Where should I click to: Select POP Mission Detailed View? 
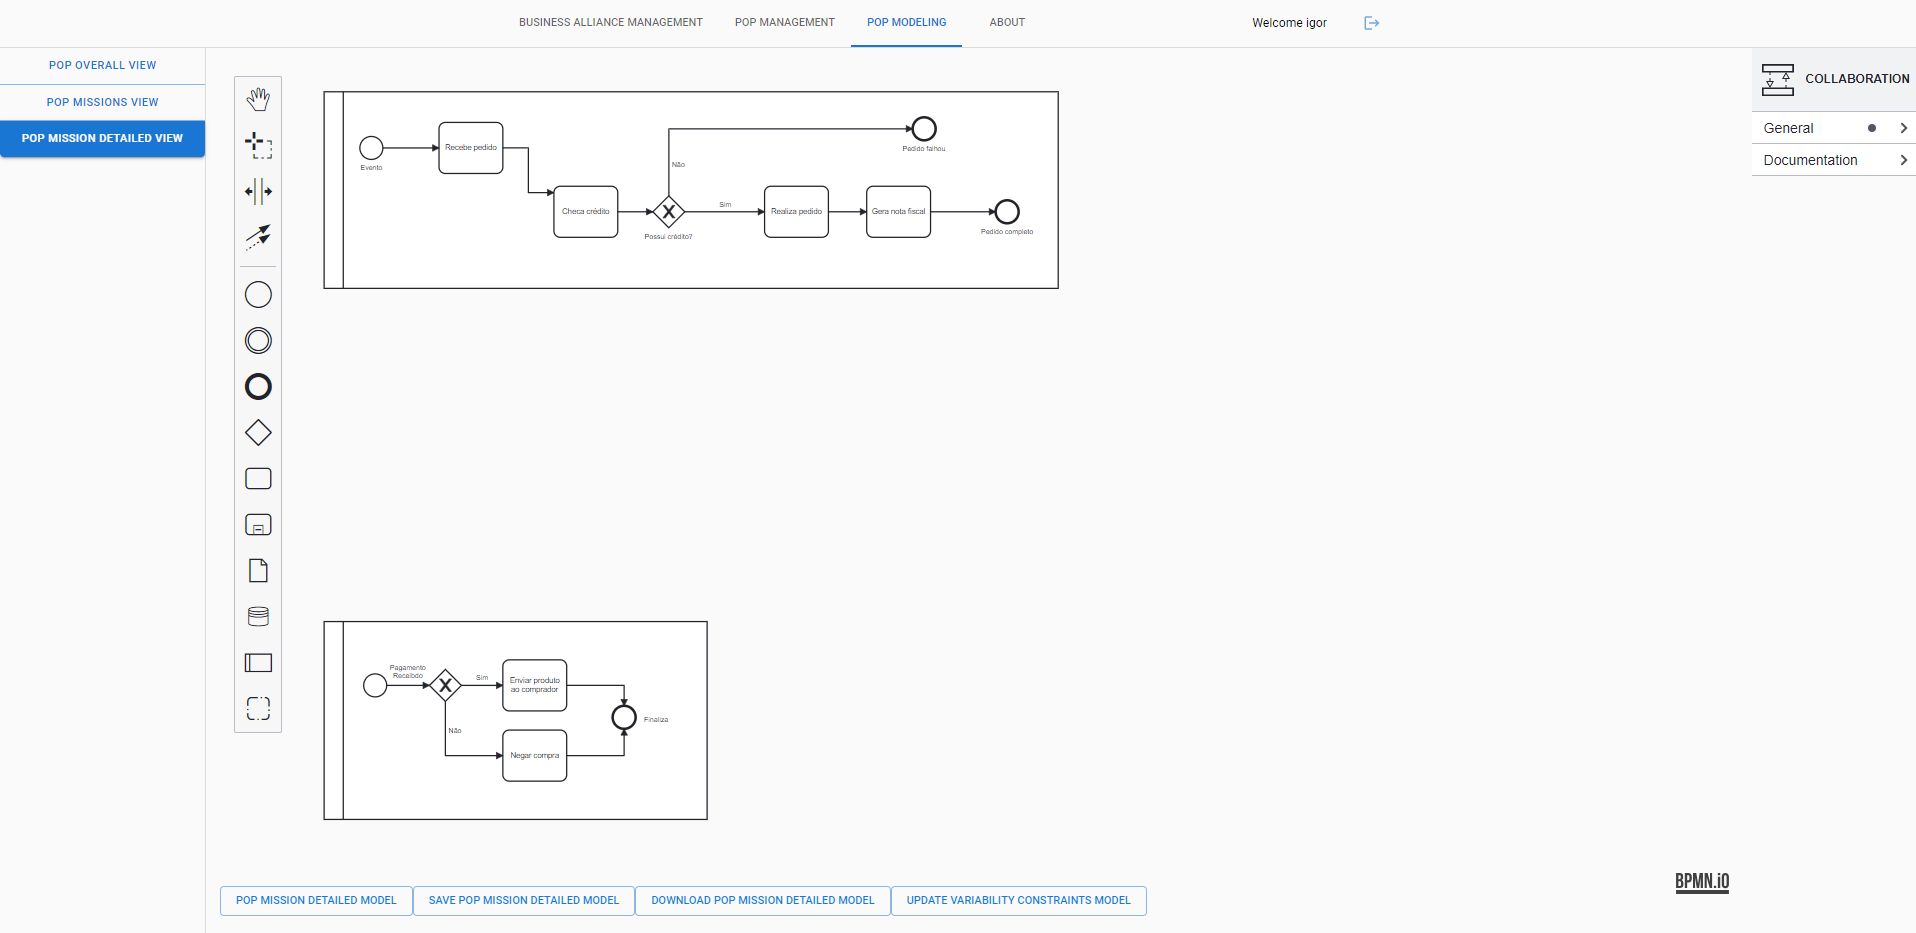click(102, 138)
